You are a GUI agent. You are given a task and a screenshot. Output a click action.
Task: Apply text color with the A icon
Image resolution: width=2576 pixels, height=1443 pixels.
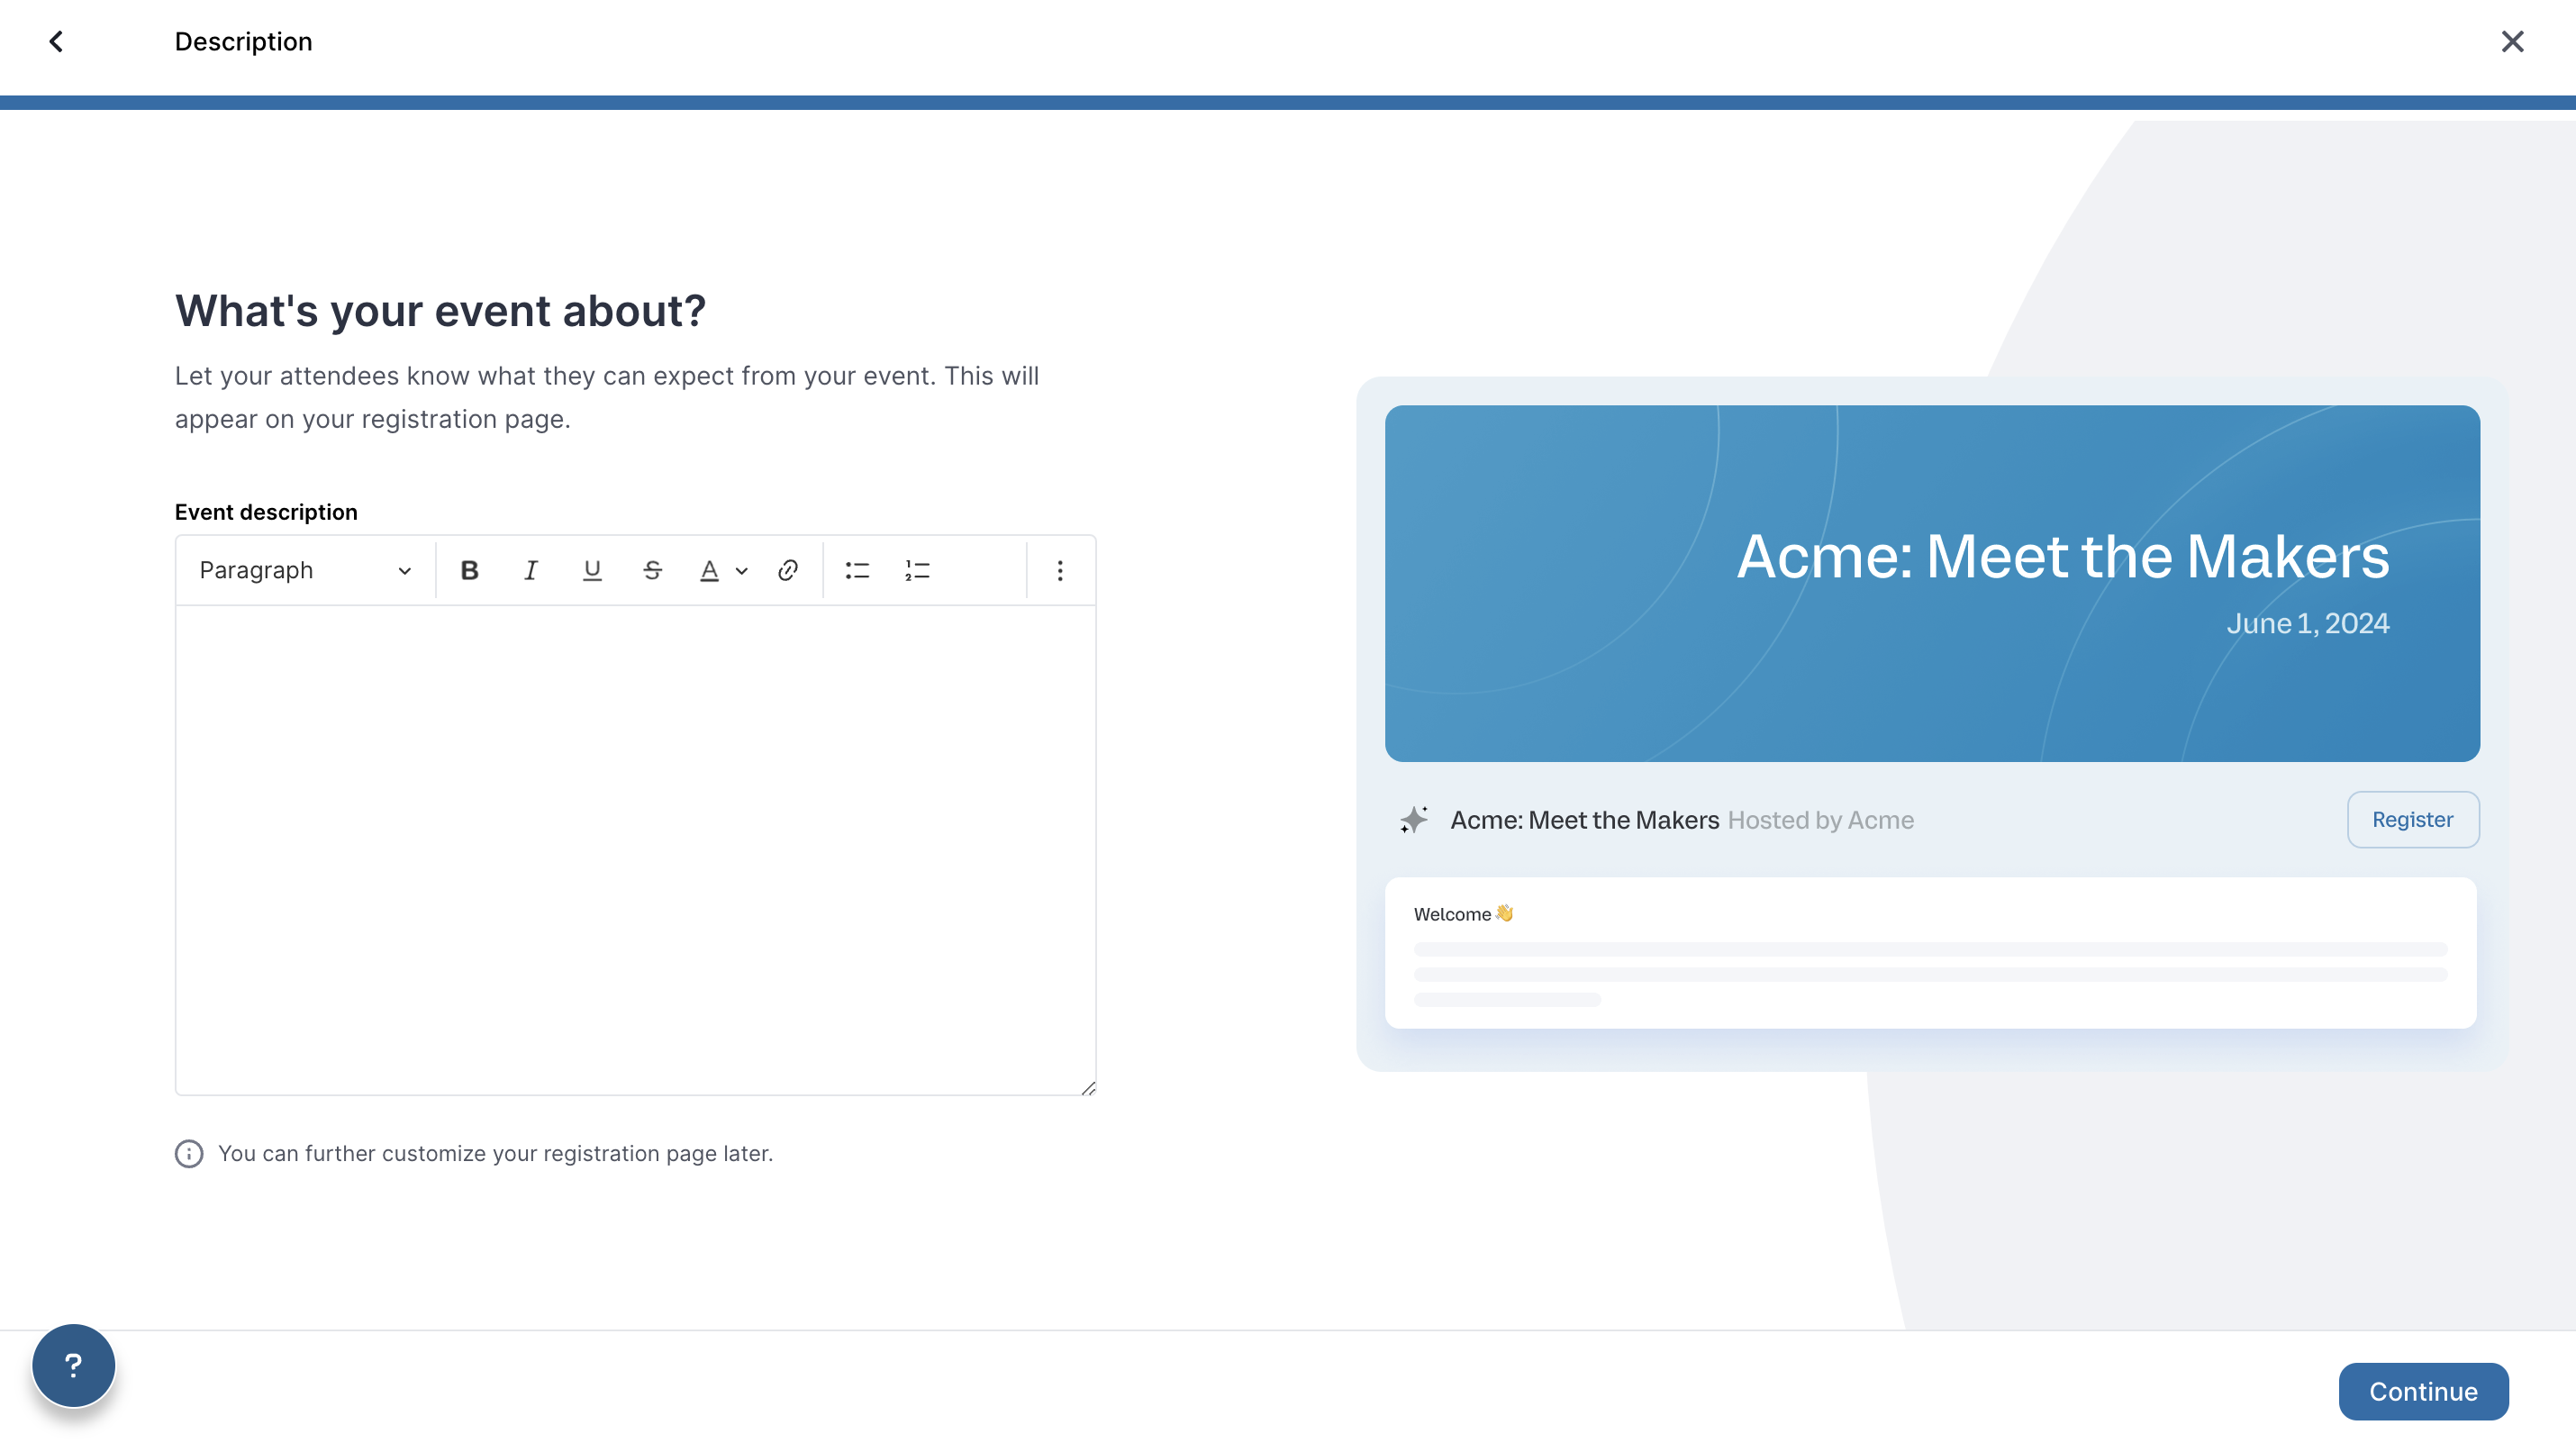click(x=709, y=570)
